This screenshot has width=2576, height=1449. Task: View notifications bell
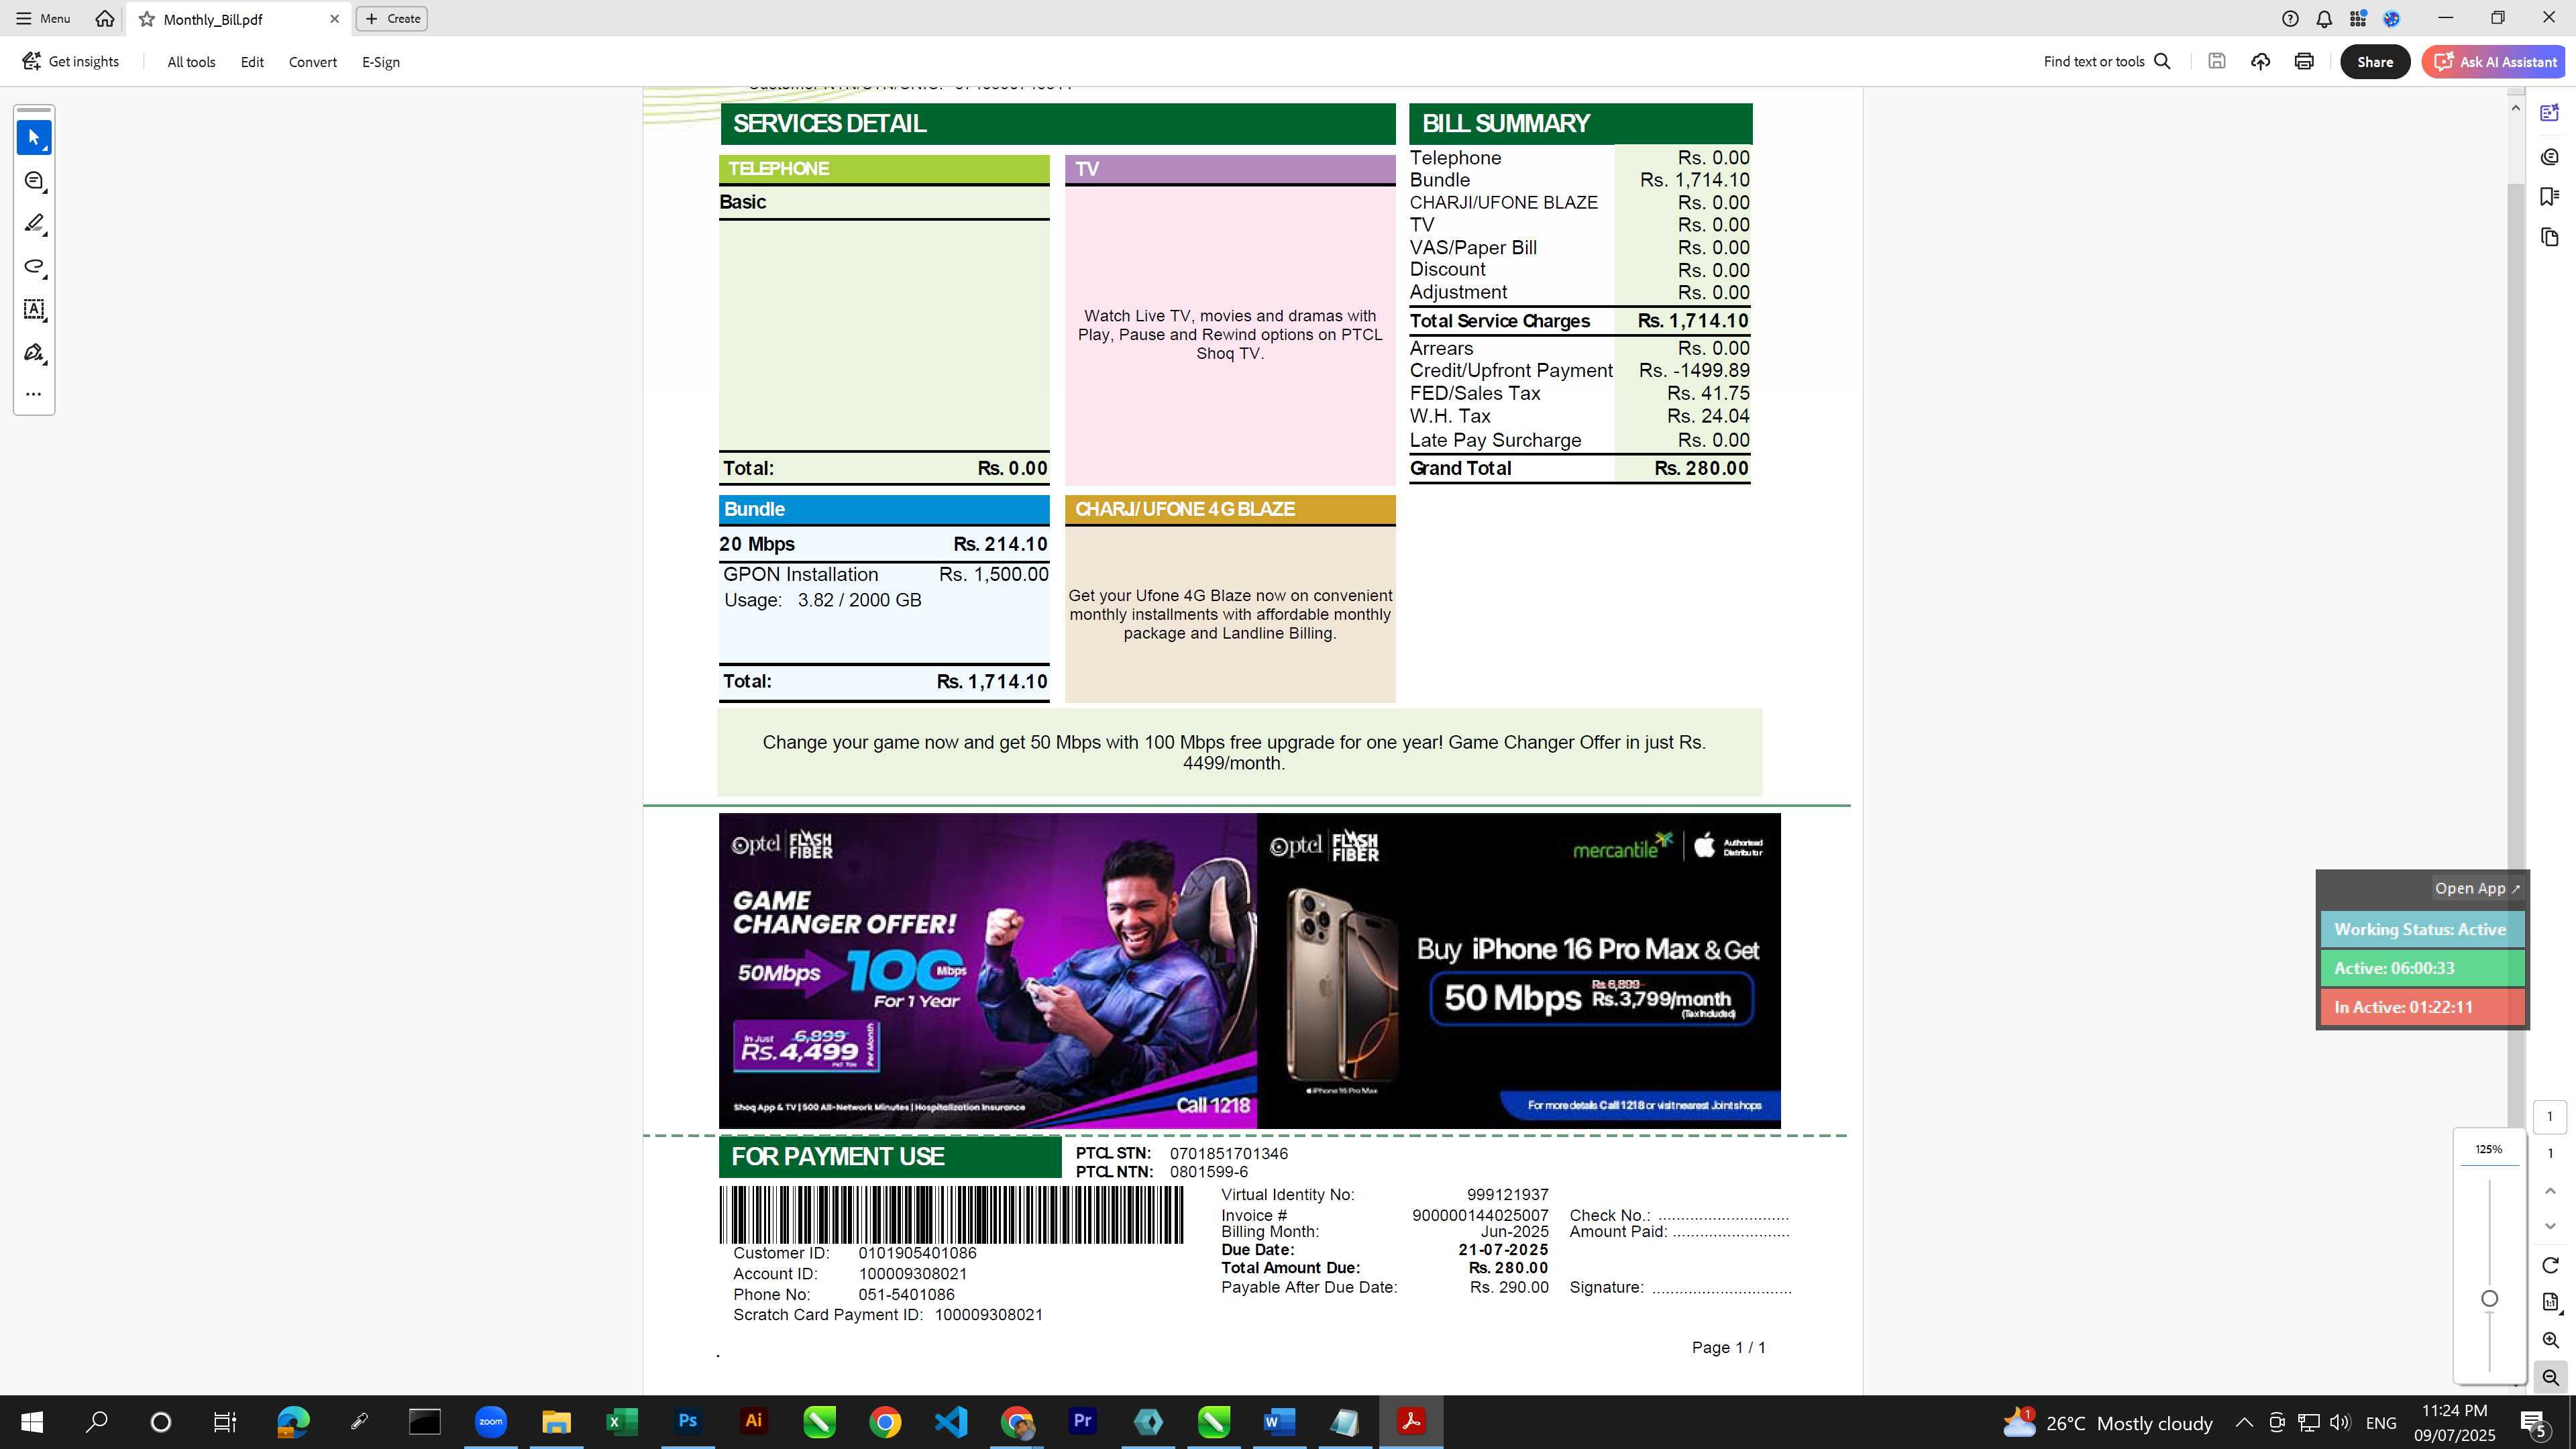point(2324,19)
